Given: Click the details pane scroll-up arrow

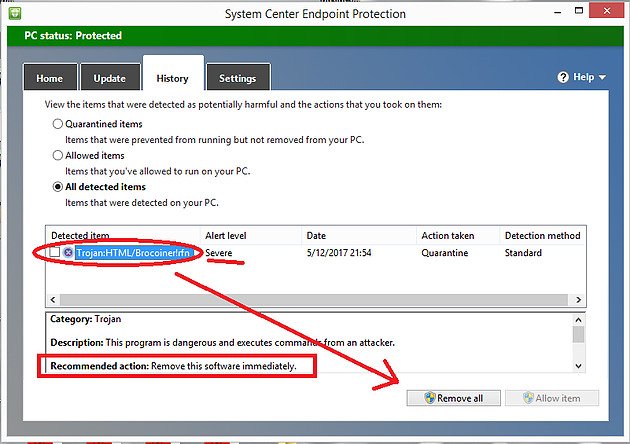Looking at the screenshot, I should pos(578,320).
